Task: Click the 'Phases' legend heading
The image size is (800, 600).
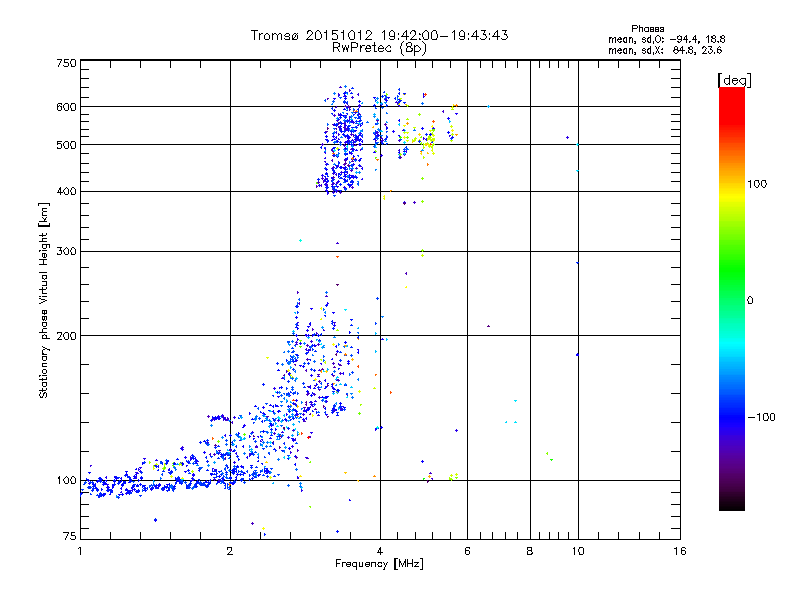Action: 647,29
